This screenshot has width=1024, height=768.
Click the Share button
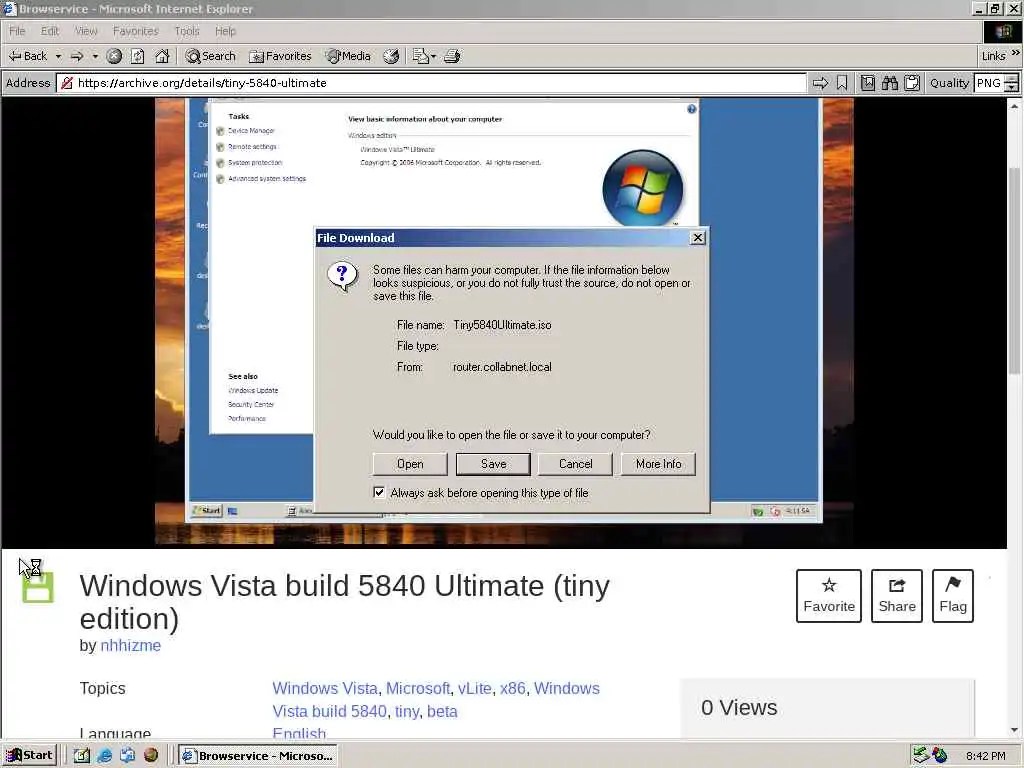pyautogui.click(x=897, y=596)
